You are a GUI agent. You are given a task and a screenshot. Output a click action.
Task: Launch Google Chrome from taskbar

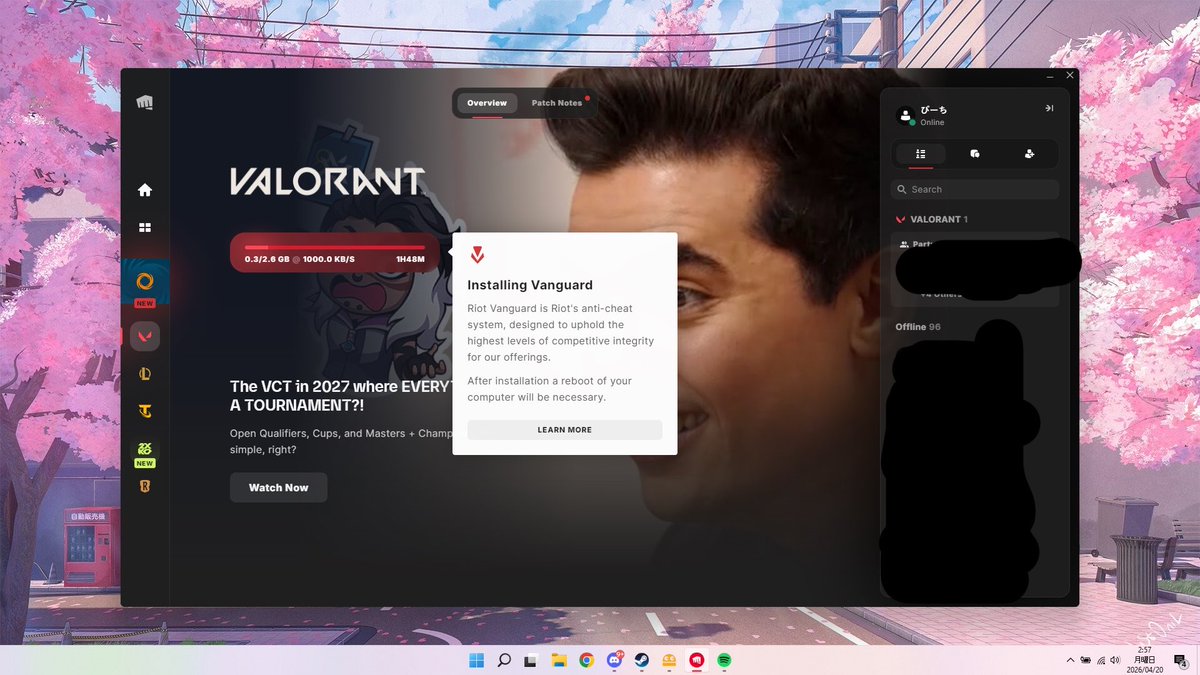586,660
